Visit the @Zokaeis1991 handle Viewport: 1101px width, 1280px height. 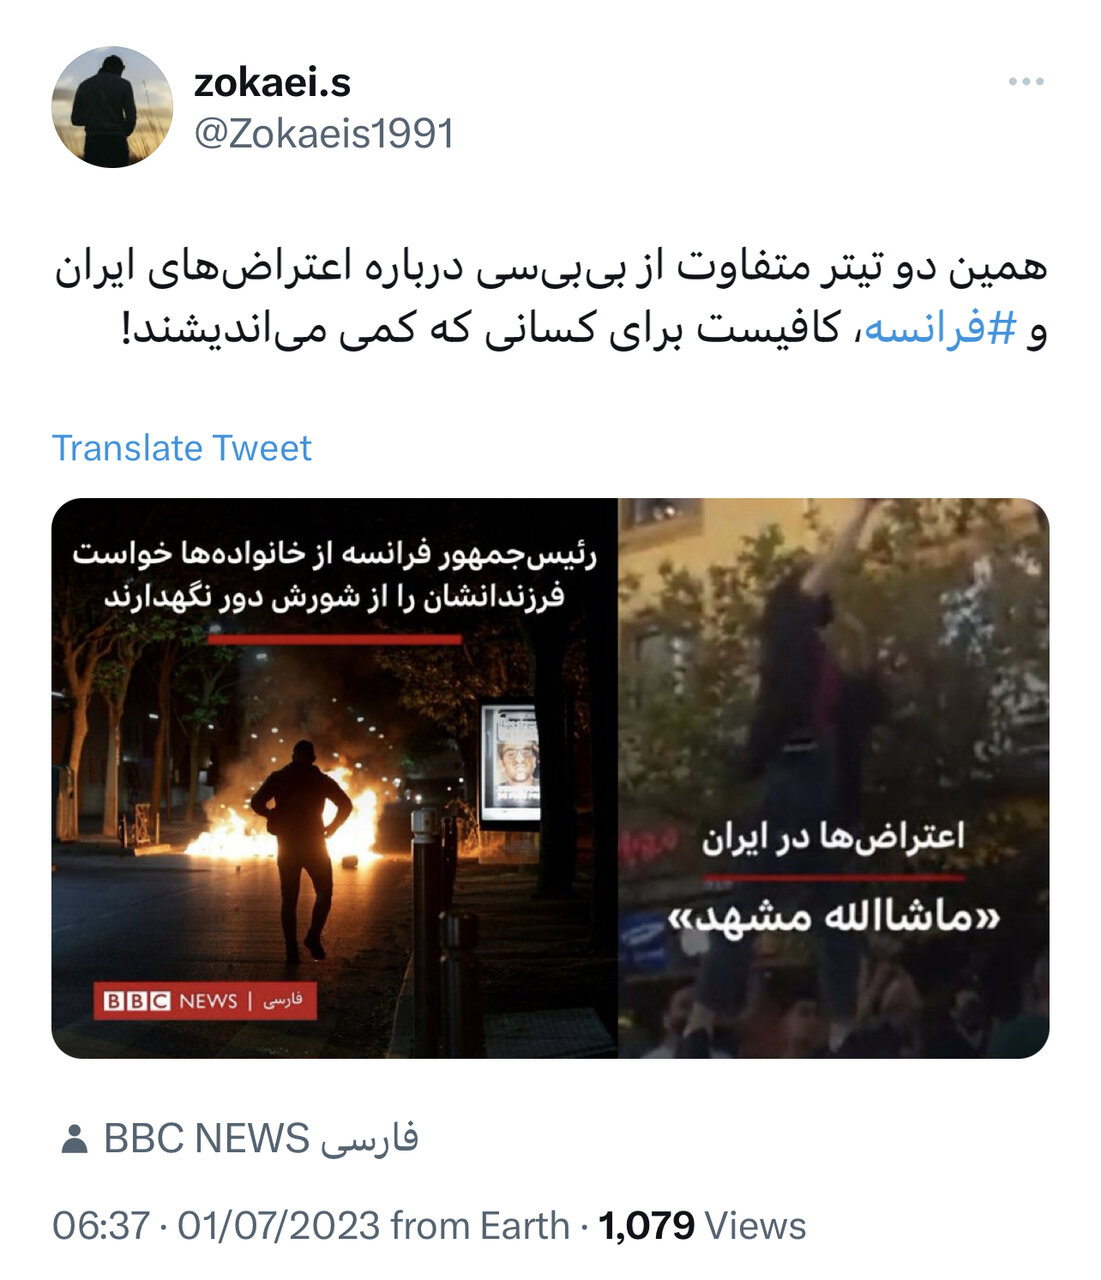(324, 133)
